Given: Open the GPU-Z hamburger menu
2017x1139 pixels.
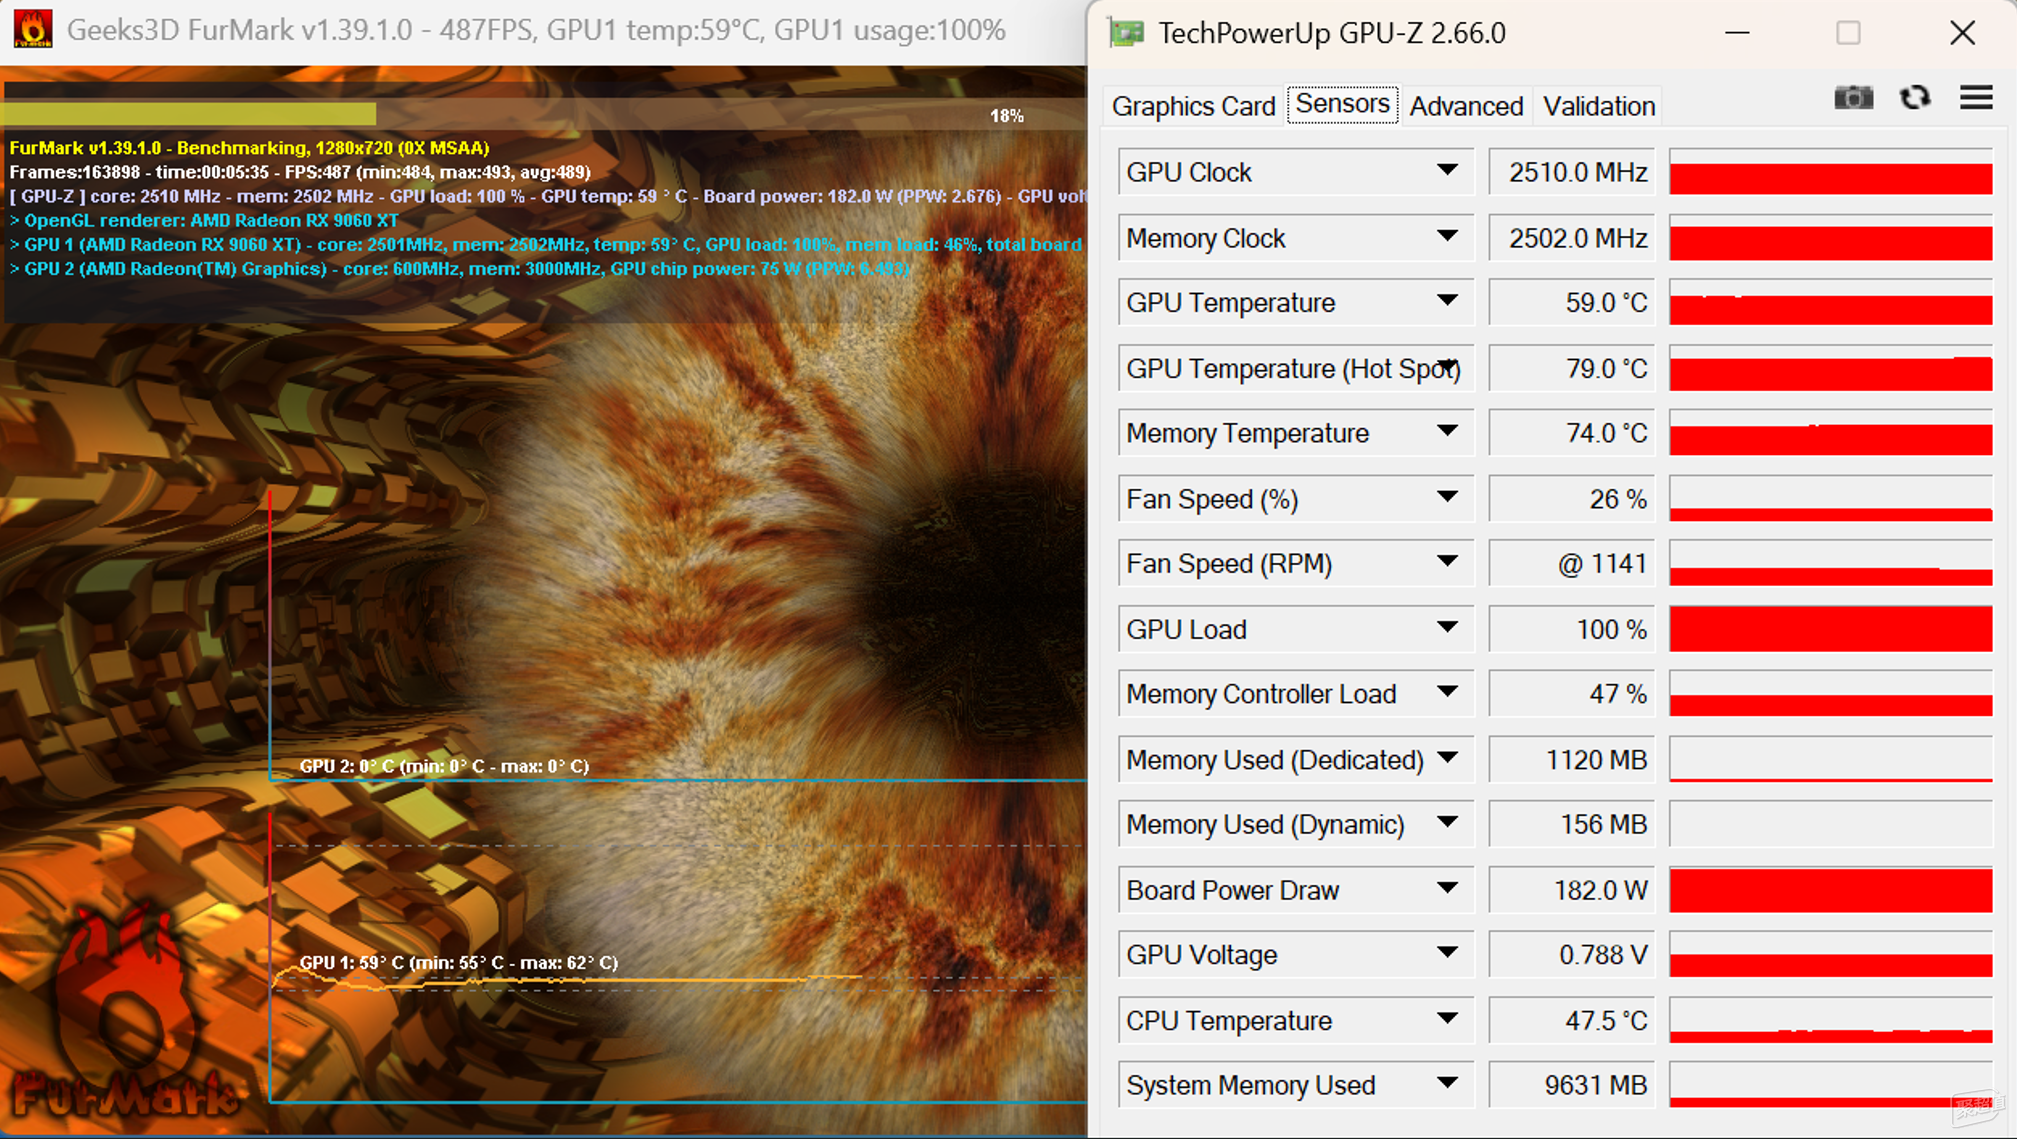Looking at the screenshot, I should [x=1976, y=98].
